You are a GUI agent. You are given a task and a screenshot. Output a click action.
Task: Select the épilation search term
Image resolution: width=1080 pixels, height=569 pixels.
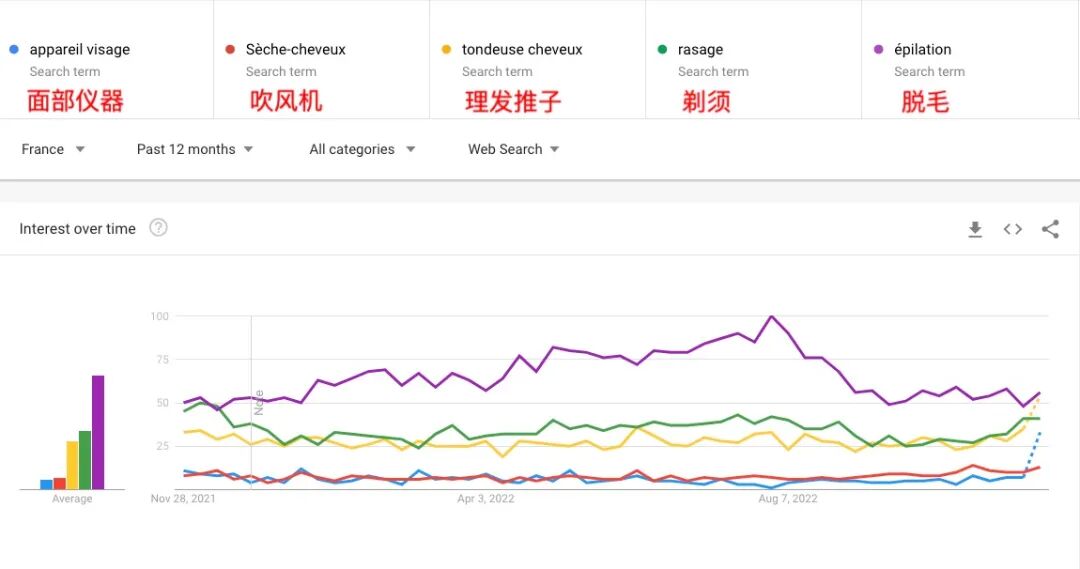(923, 49)
